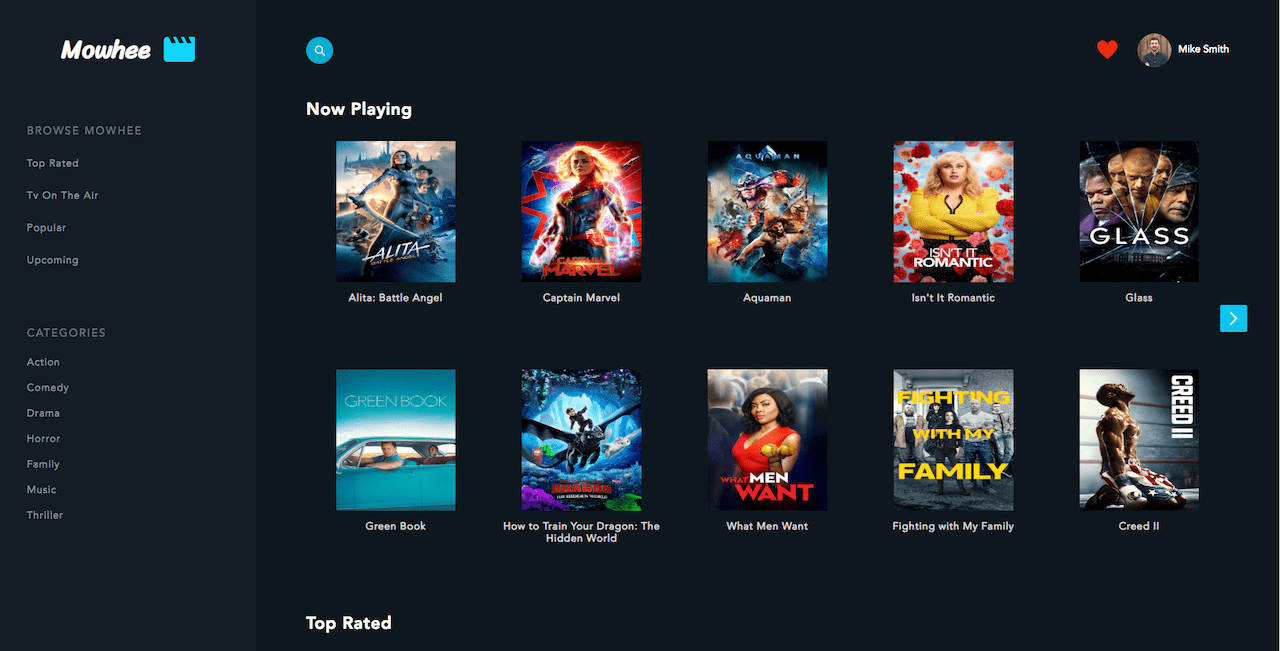Click 'How to Train Your Dragon: The Hidden World' title
This screenshot has width=1280, height=651.
[x=582, y=532]
